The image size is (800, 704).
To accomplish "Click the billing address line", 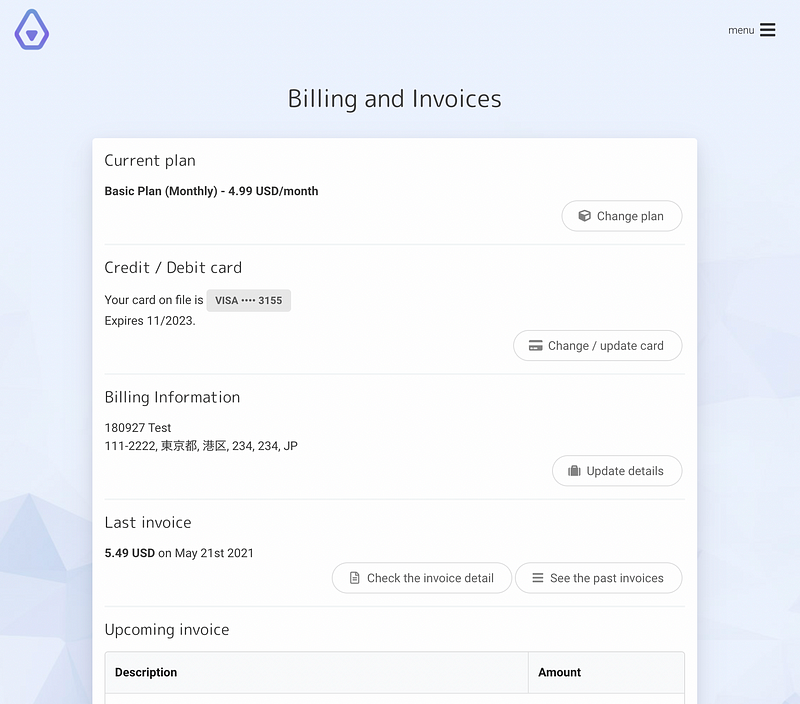I will click(x=201, y=446).
